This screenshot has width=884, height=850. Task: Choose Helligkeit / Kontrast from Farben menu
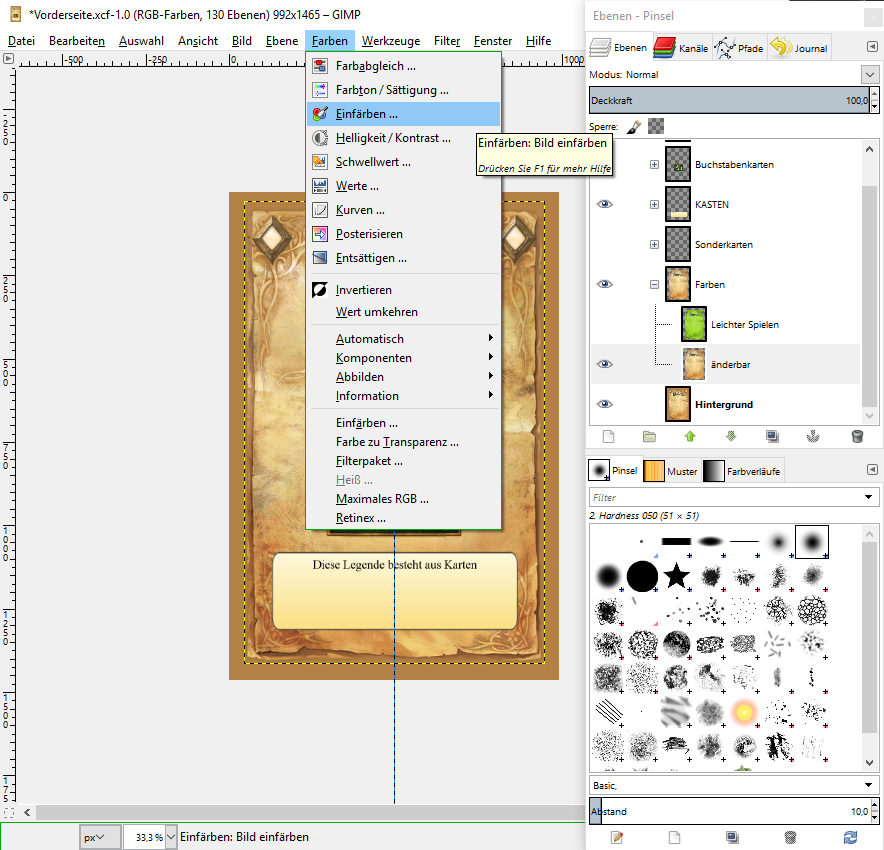[x=392, y=138]
